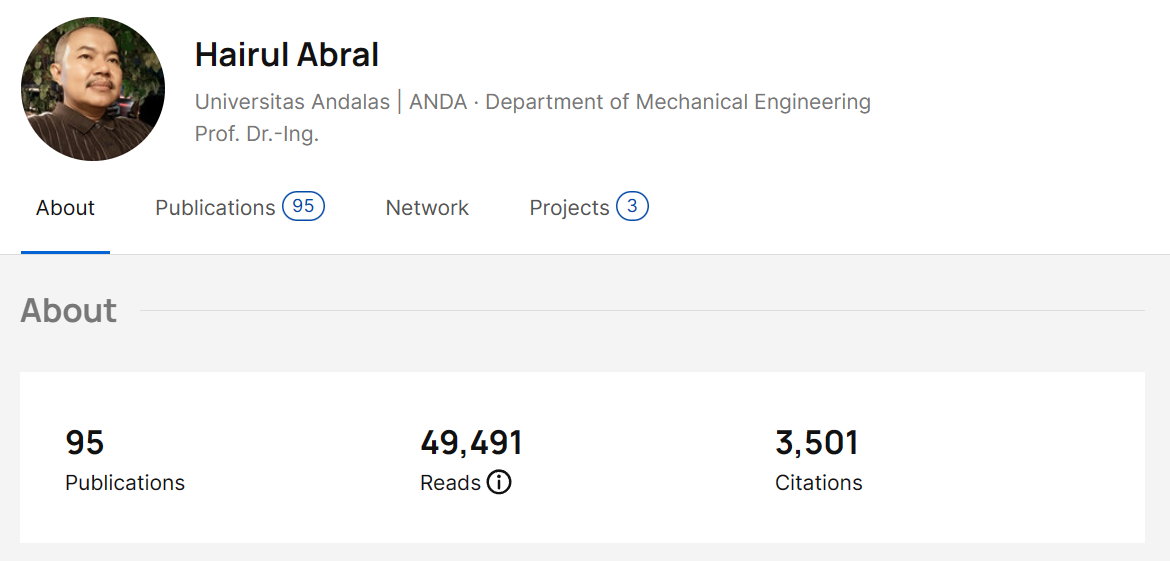Open the Universitas Andalas institution link
Viewport: 1170px width, 561px height.
tap(292, 102)
